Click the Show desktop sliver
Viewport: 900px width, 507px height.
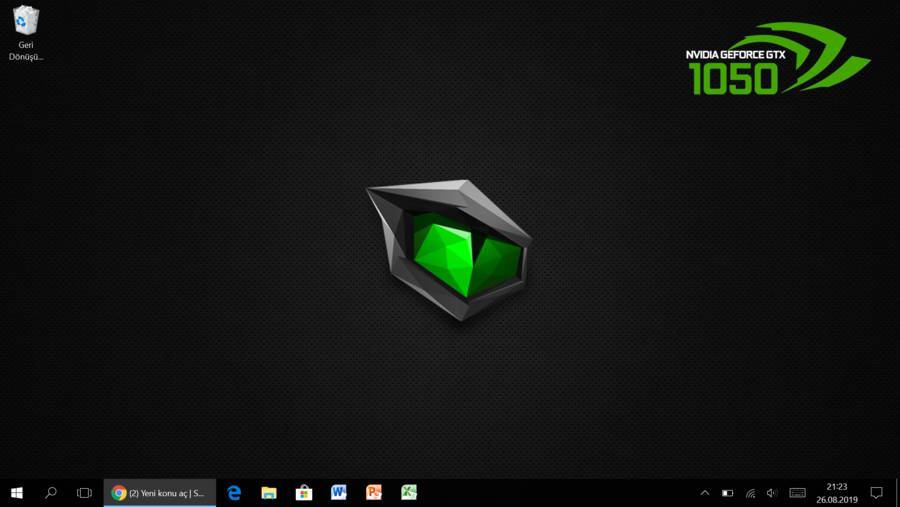pyautogui.click(x=897, y=493)
